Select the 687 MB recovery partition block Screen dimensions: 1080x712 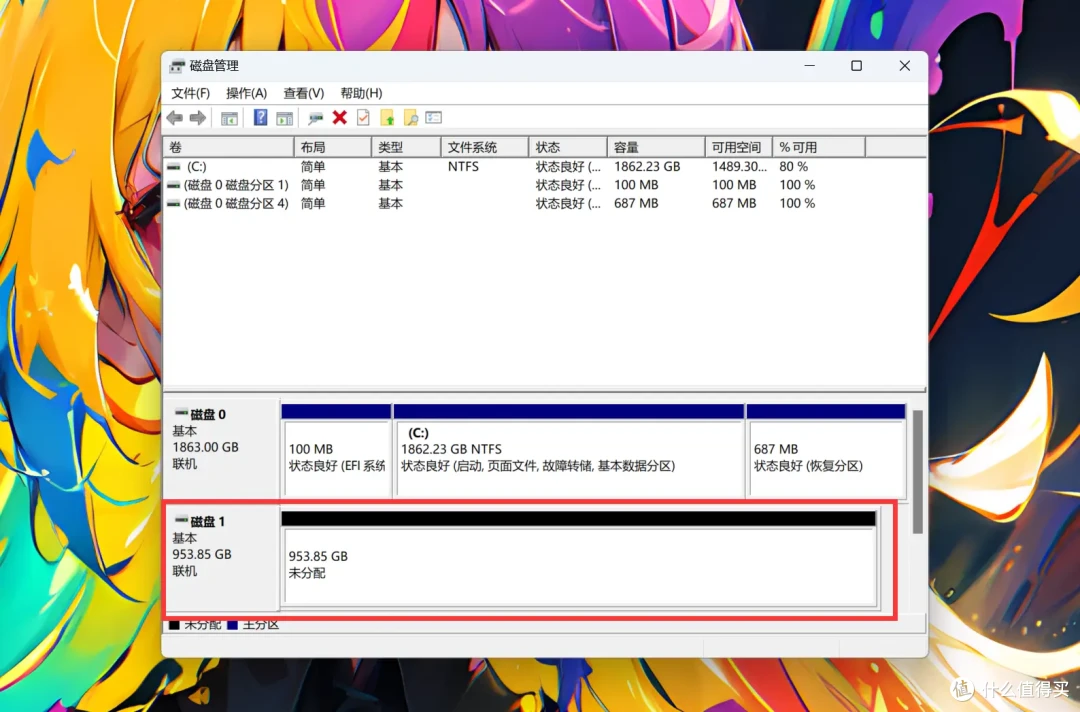[826, 451]
